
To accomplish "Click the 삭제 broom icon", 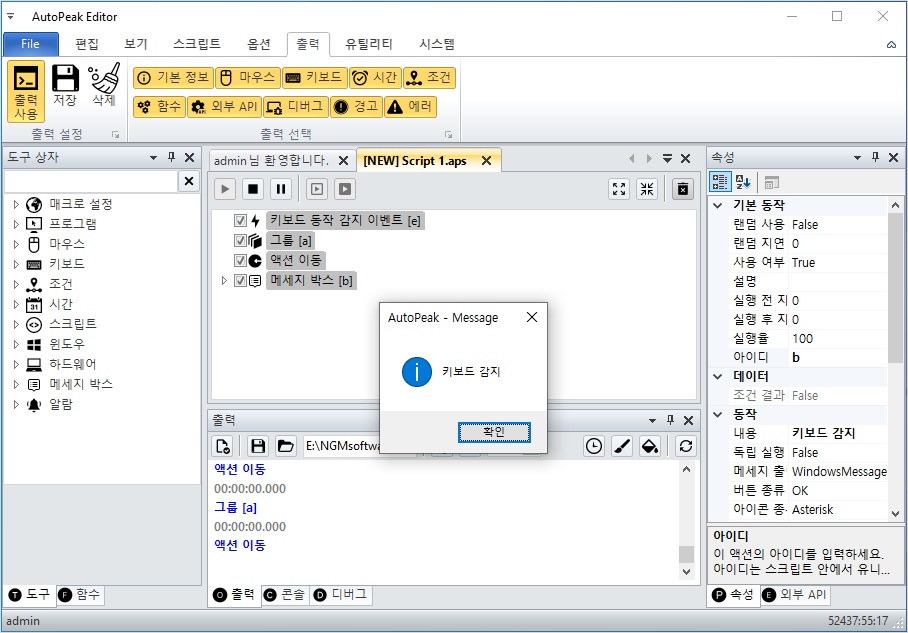I will [104, 86].
